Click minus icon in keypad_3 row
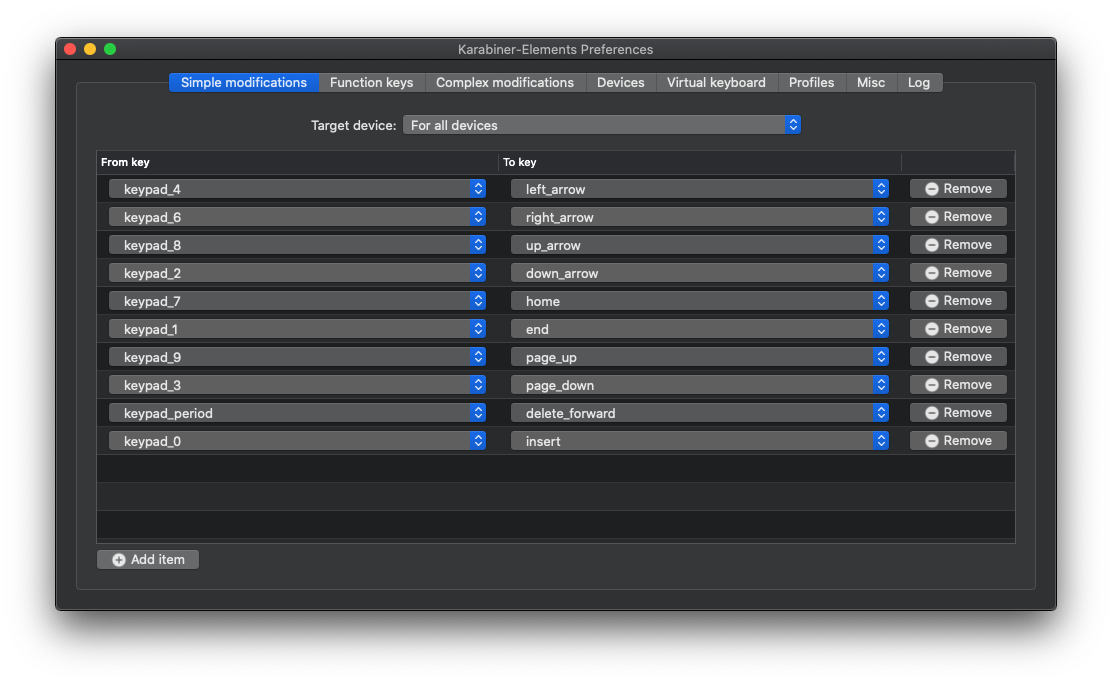The image size is (1112, 684). (932, 385)
